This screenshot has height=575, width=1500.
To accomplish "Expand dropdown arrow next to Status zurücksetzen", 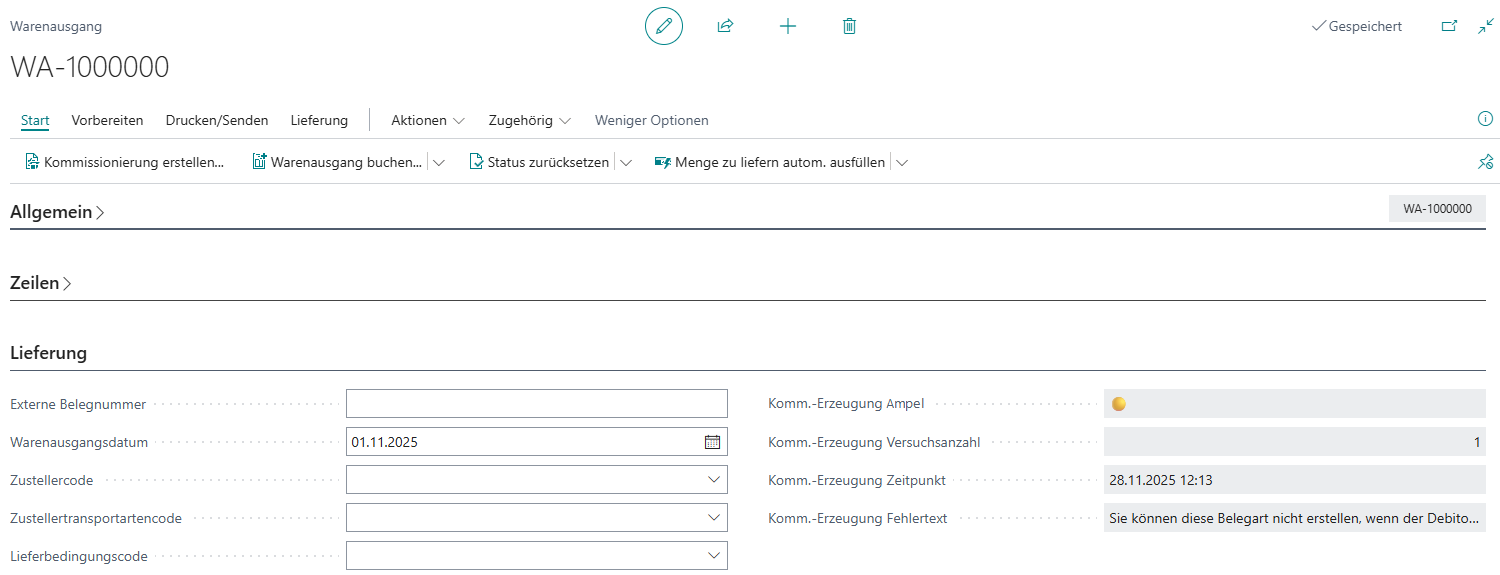I will (626, 162).
